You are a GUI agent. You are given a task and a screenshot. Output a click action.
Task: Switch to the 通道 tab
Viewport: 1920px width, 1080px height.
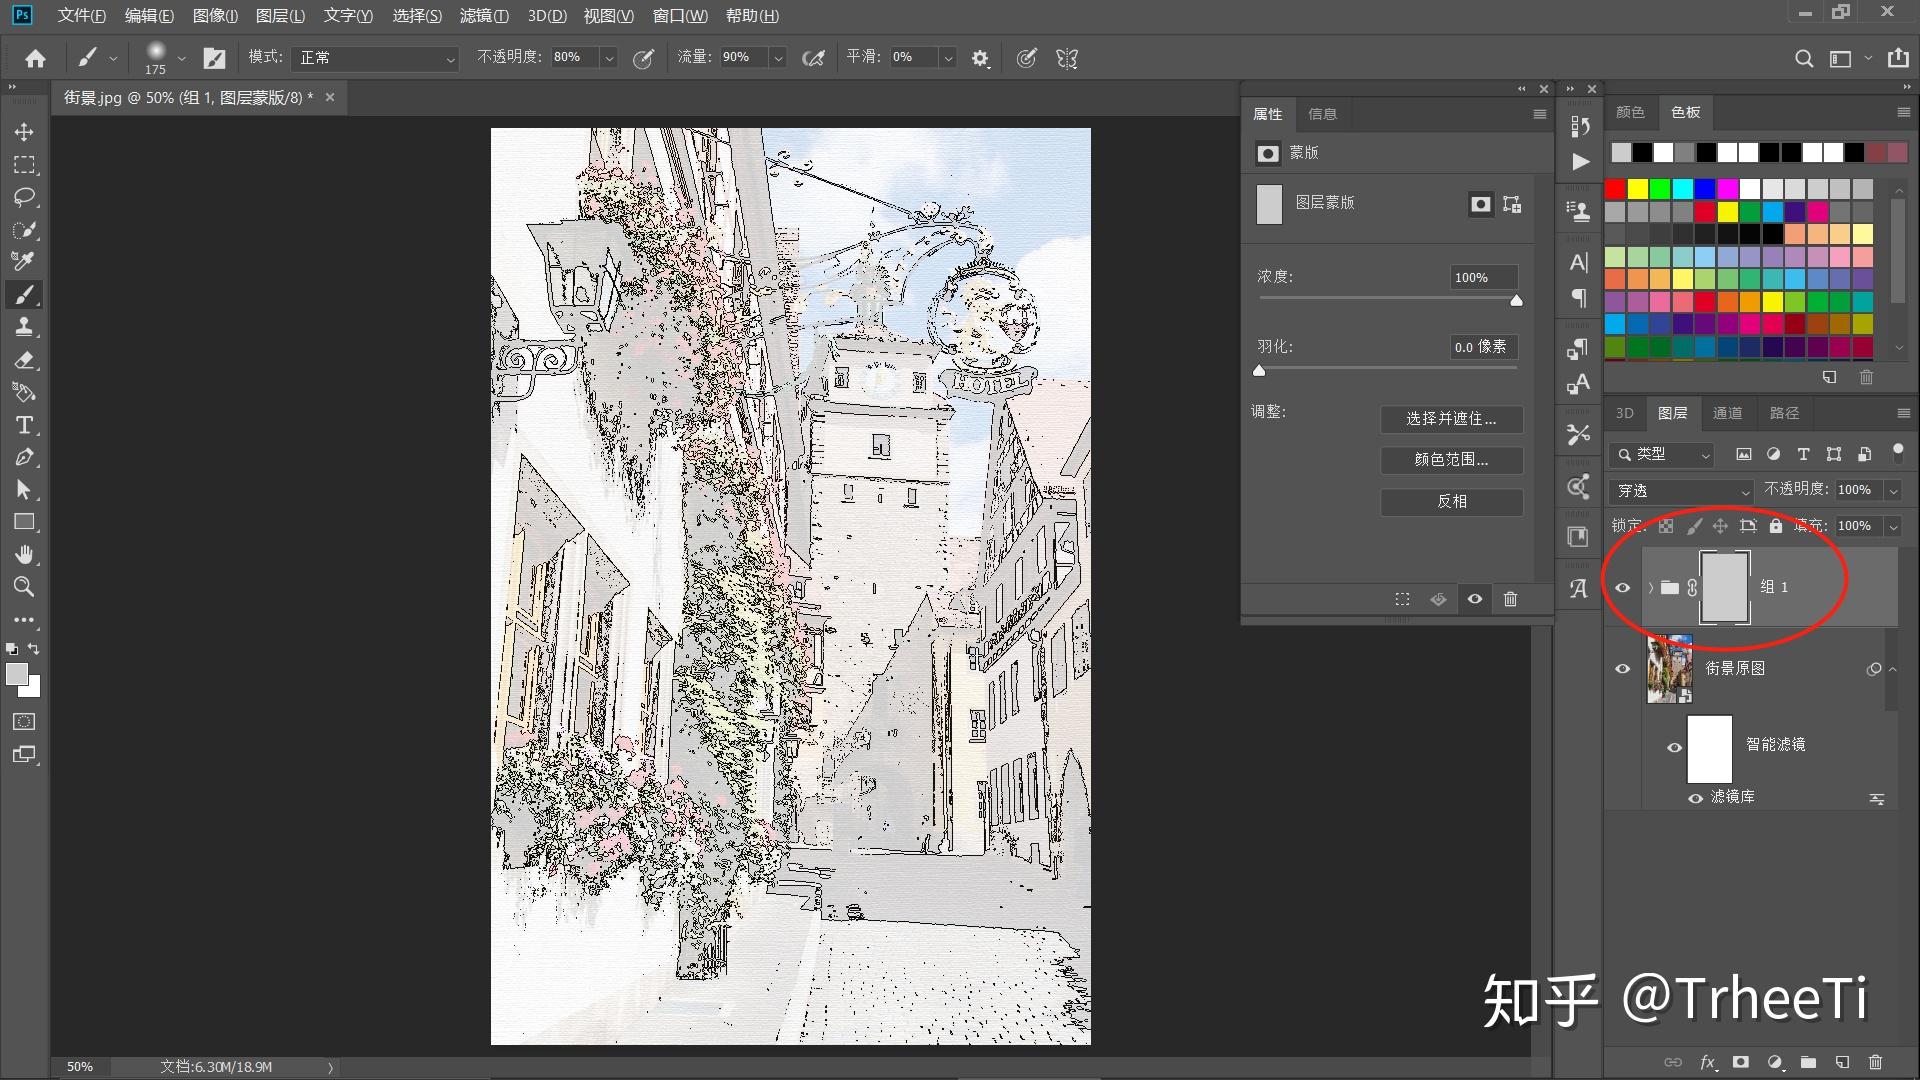click(x=1727, y=413)
